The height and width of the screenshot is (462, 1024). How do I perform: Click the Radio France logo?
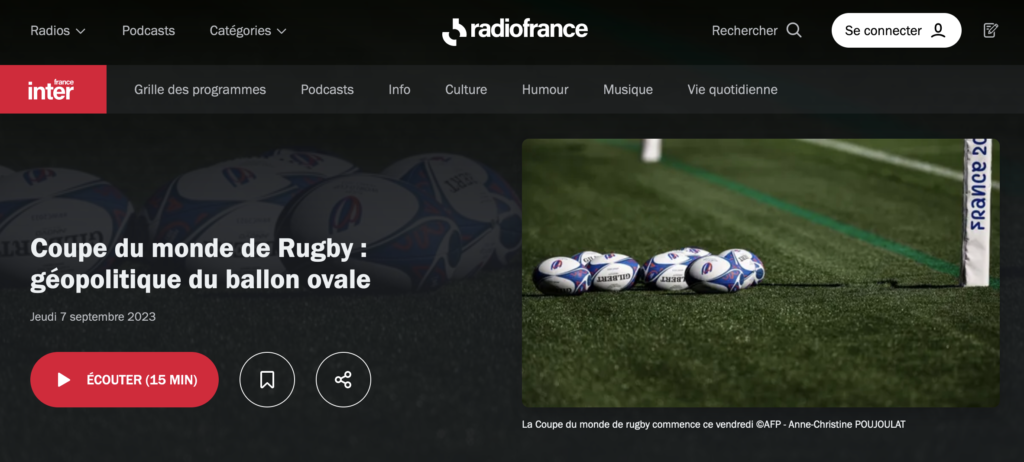click(515, 31)
